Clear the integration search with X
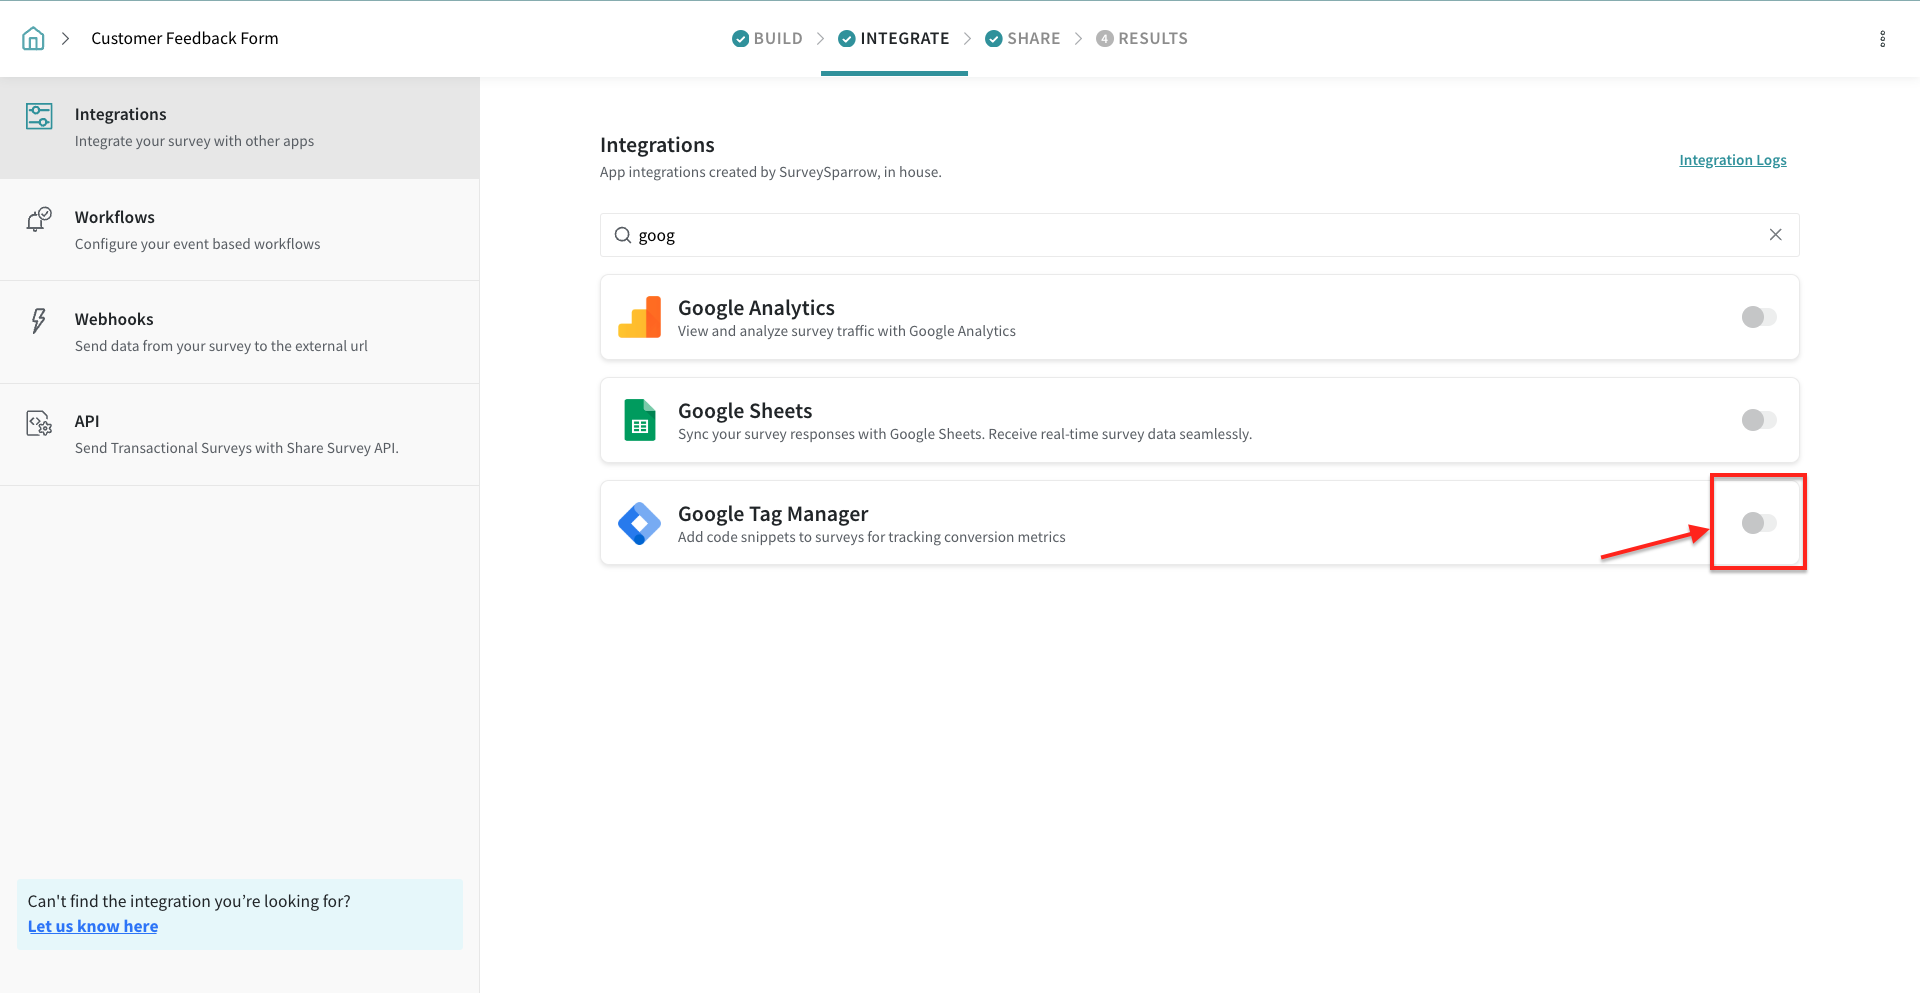The image size is (1920, 993). pos(1775,235)
